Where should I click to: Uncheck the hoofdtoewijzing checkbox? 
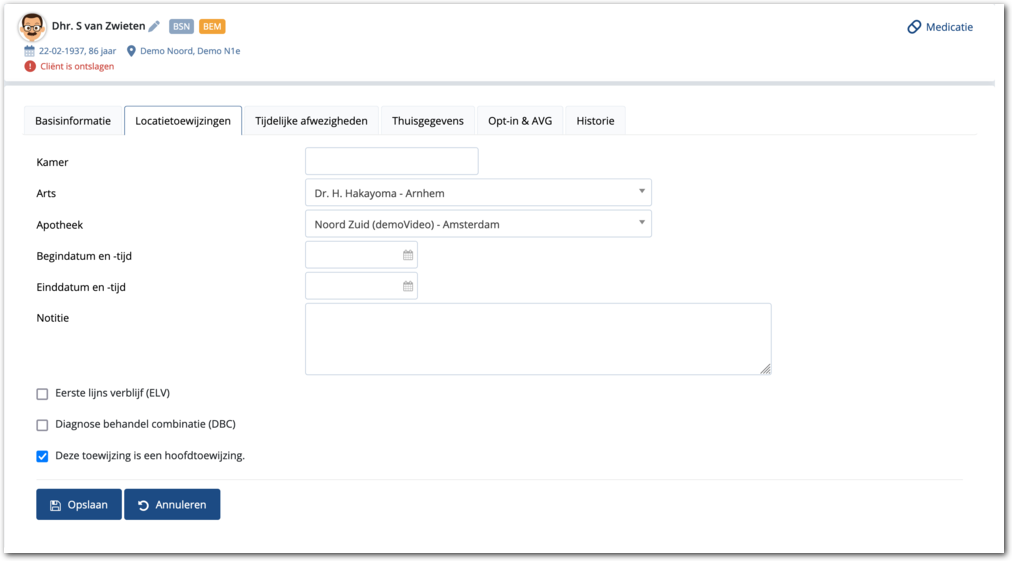coord(42,456)
